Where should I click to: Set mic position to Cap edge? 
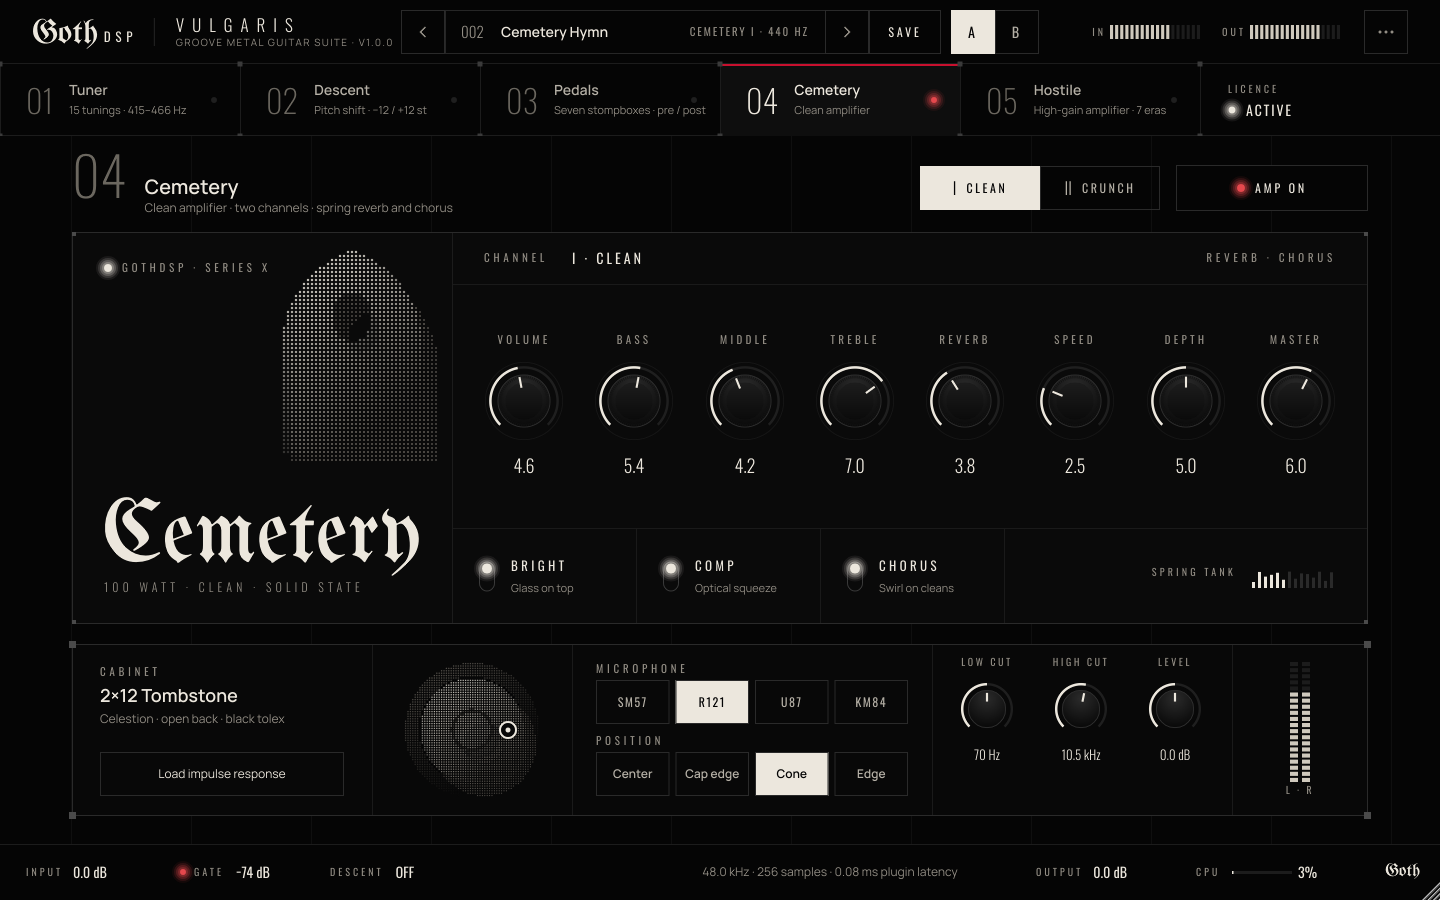tap(712, 774)
